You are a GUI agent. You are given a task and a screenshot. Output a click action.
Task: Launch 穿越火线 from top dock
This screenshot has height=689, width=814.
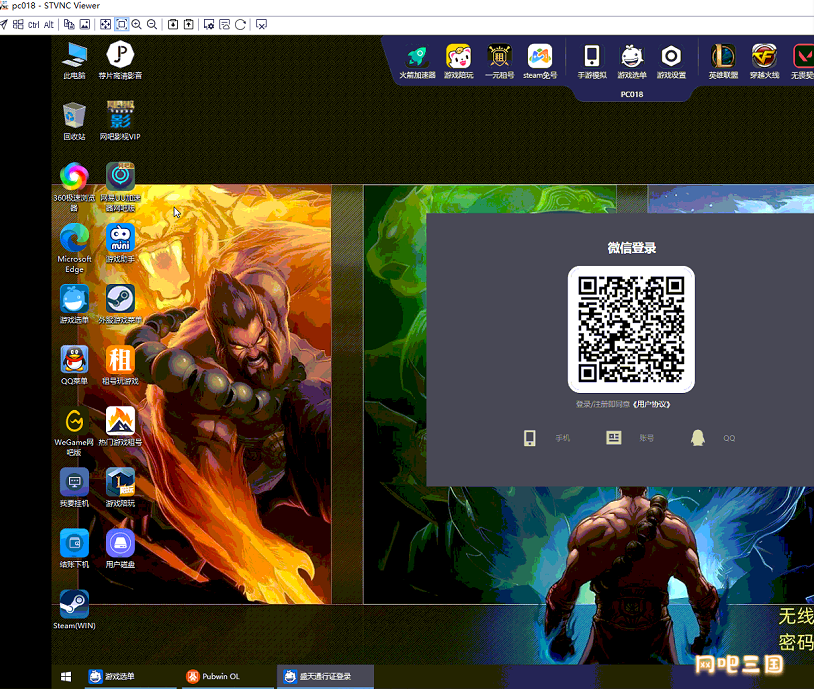(764, 62)
